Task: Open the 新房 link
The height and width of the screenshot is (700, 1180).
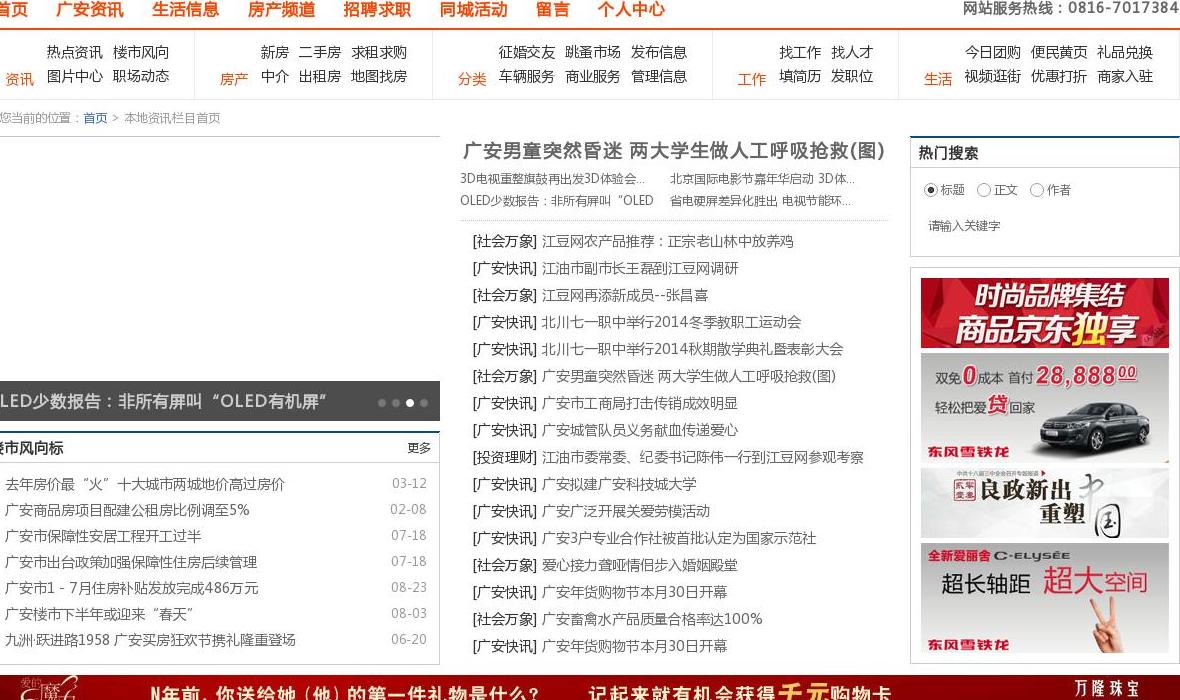Action: pyautogui.click(x=275, y=53)
